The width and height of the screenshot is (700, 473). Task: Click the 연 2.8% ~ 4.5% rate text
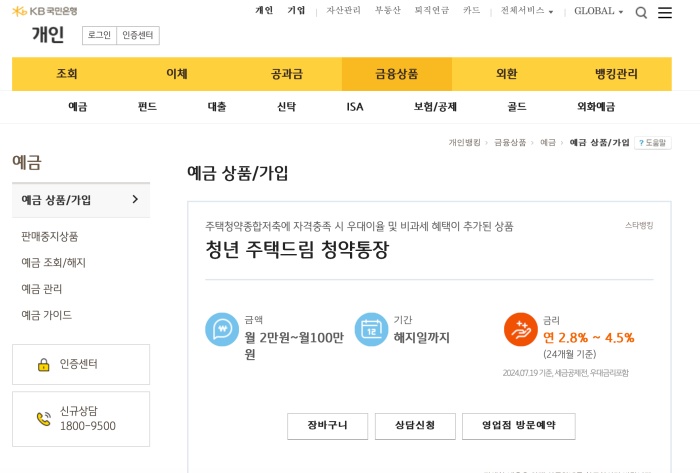pos(588,338)
